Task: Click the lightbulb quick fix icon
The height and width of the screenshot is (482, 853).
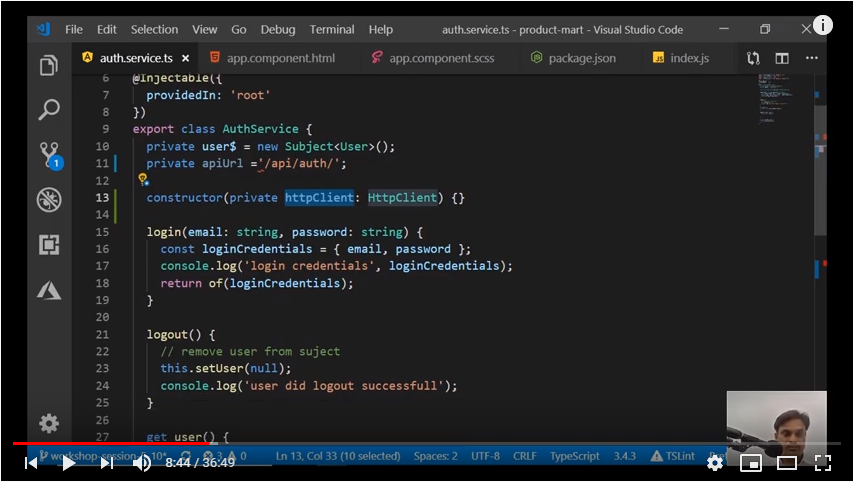Action: pos(142,180)
